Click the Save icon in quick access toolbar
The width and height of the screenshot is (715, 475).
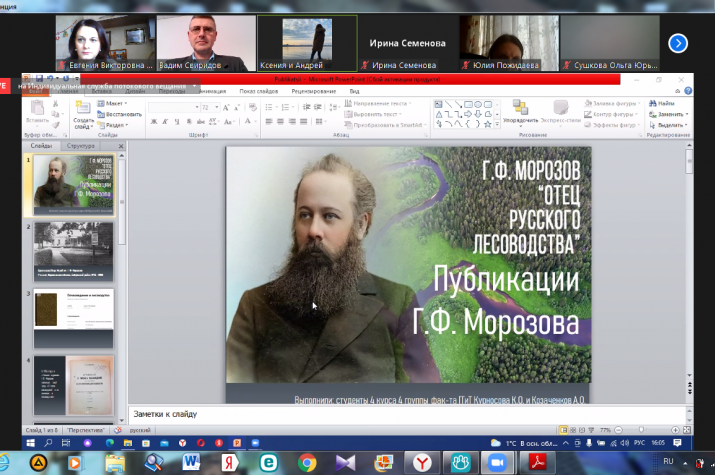(39, 78)
